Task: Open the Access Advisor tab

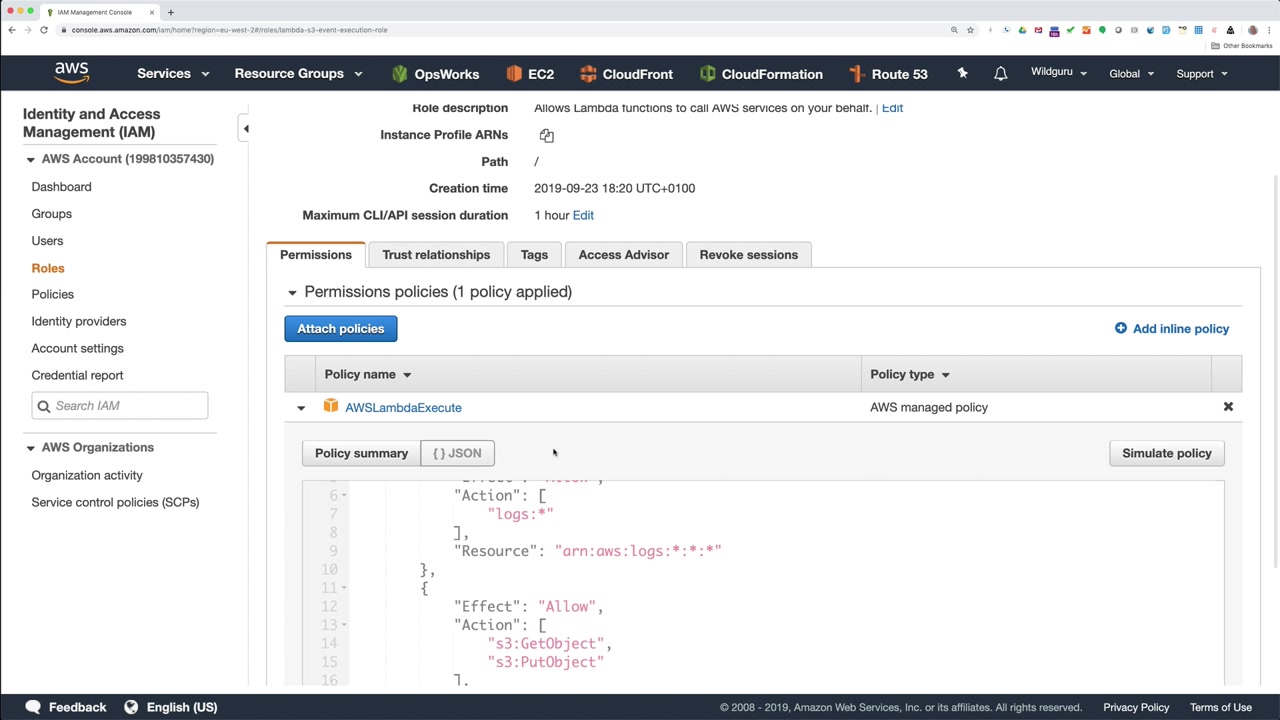Action: pos(623,255)
